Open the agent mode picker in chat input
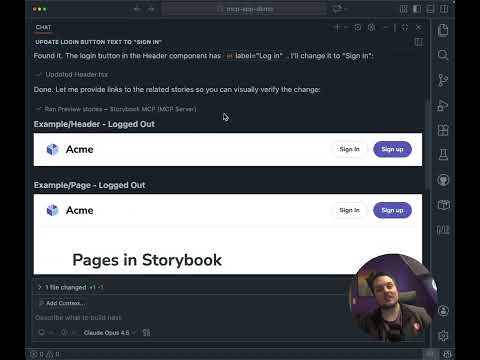This screenshot has height=360, width=480. click(46, 333)
